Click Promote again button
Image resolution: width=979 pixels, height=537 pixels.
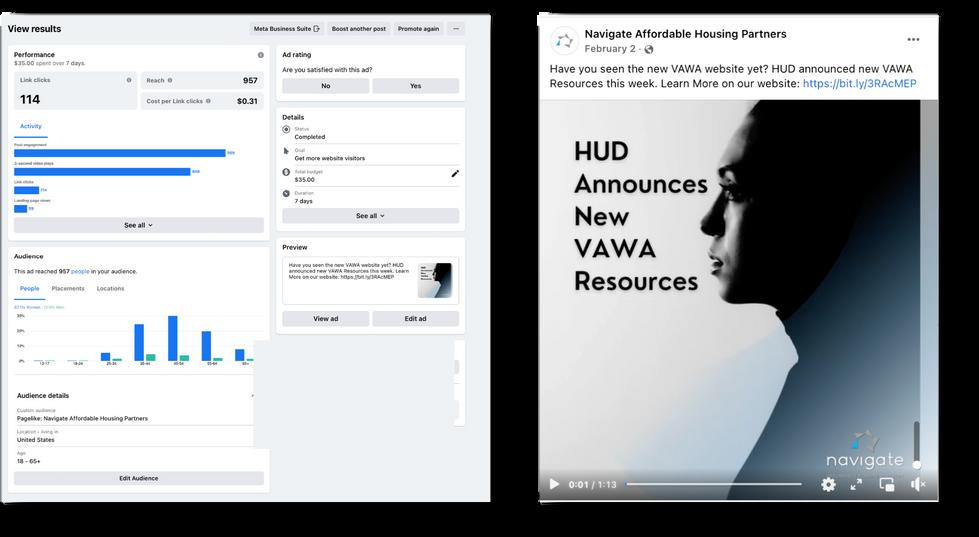[x=418, y=29]
